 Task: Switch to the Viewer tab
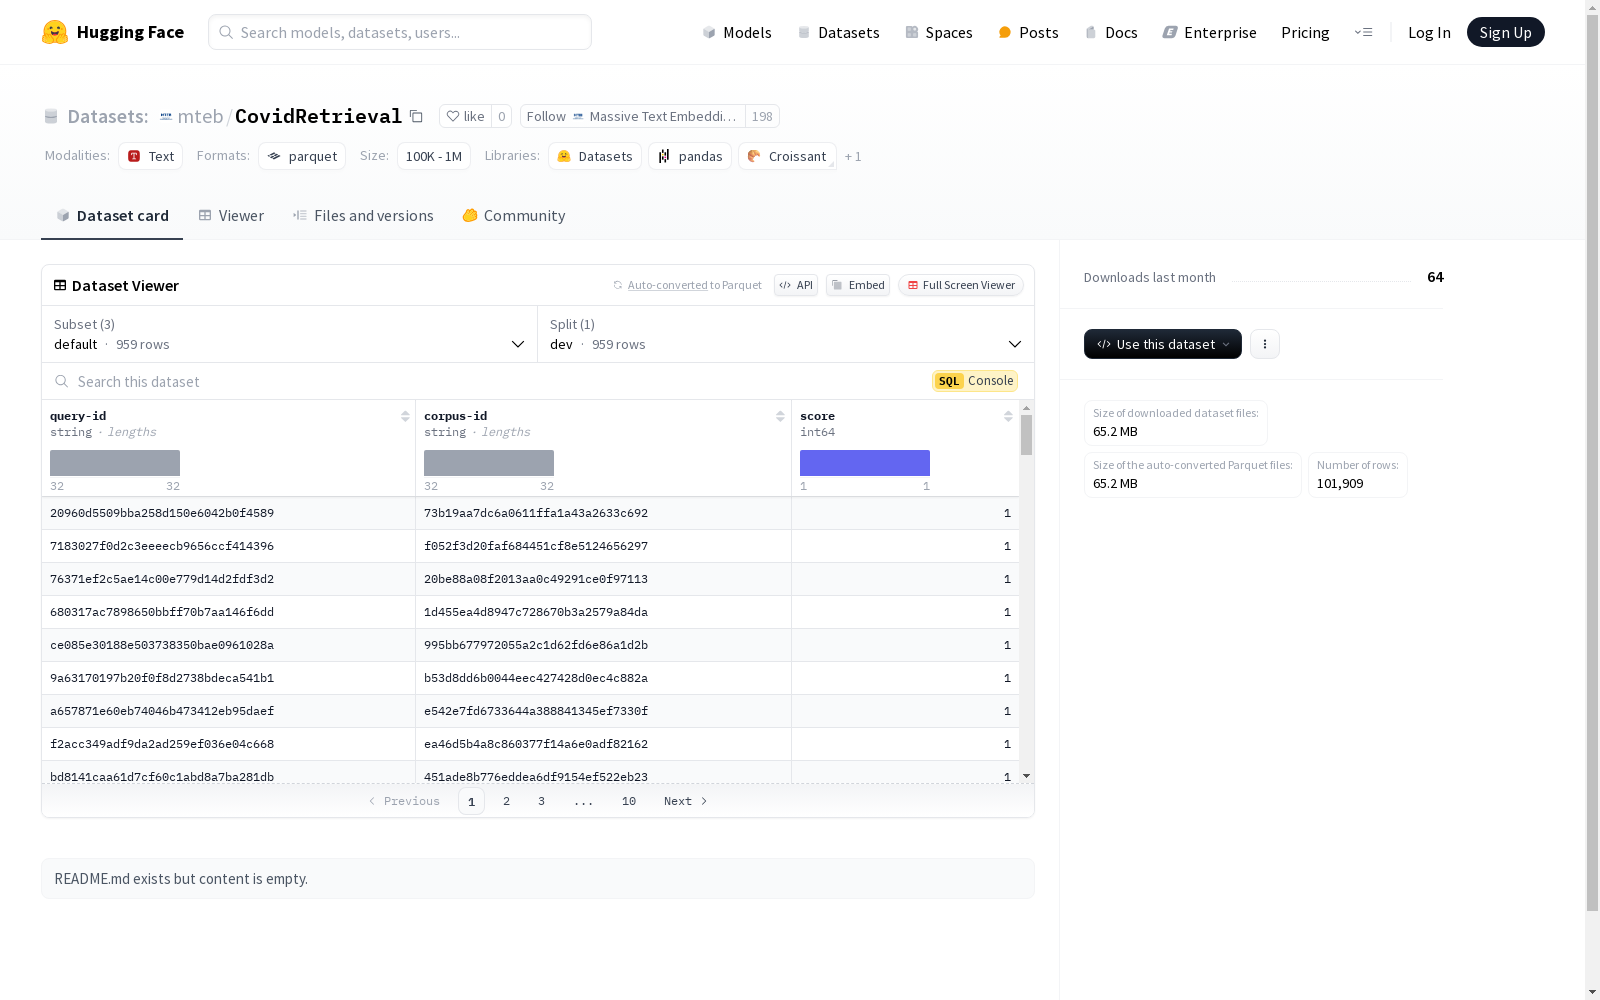click(231, 216)
